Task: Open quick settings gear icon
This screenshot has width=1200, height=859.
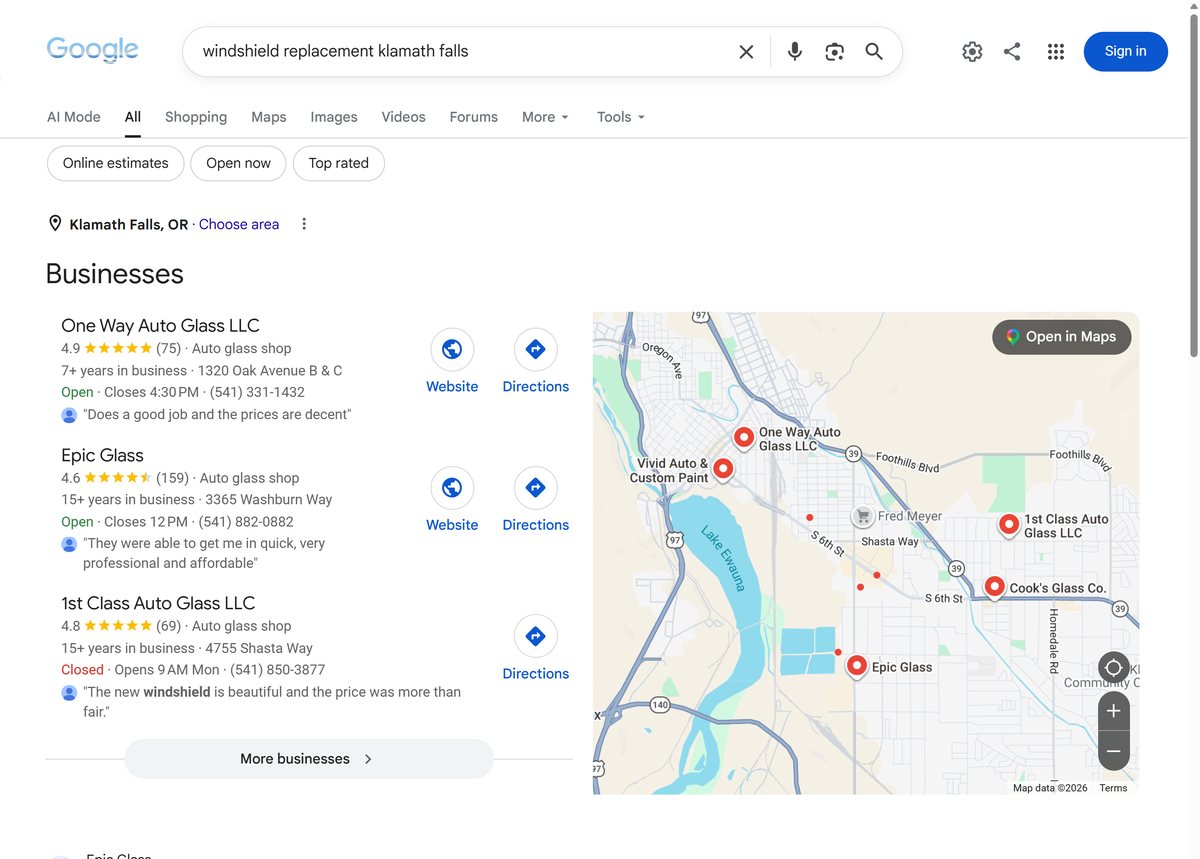Action: pos(972,51)
